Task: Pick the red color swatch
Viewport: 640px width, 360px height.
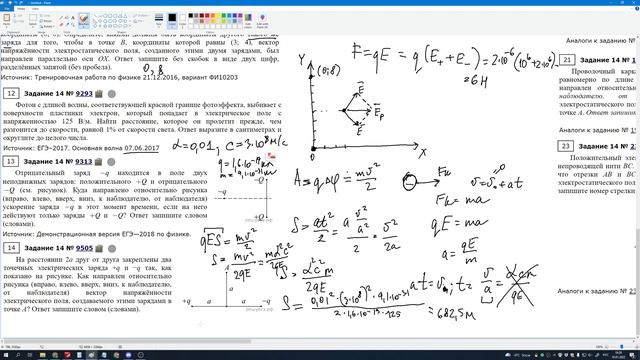Action: coord(207,16)
